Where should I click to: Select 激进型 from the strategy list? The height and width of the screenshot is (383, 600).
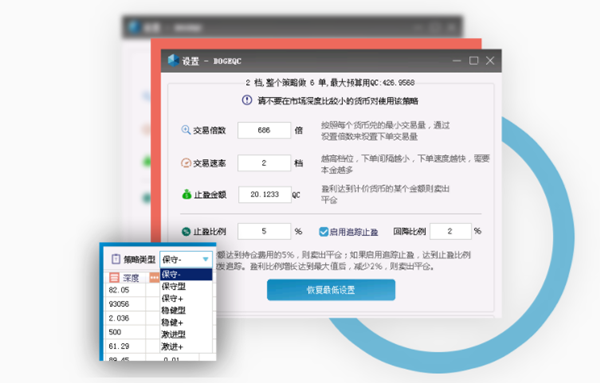pos(186,334)
